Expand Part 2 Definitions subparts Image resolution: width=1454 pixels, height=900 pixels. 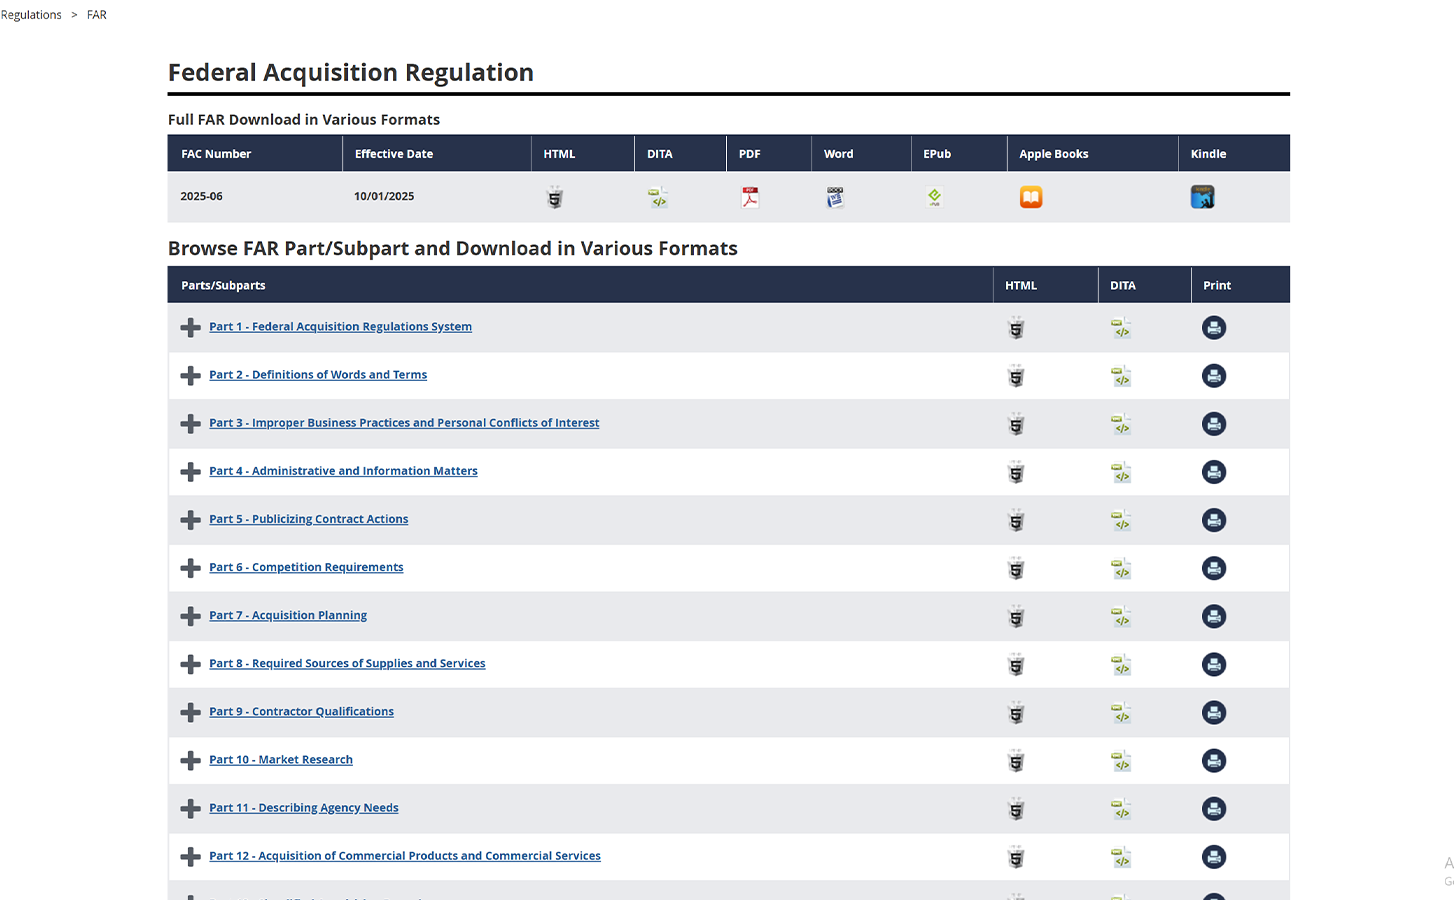190,376
